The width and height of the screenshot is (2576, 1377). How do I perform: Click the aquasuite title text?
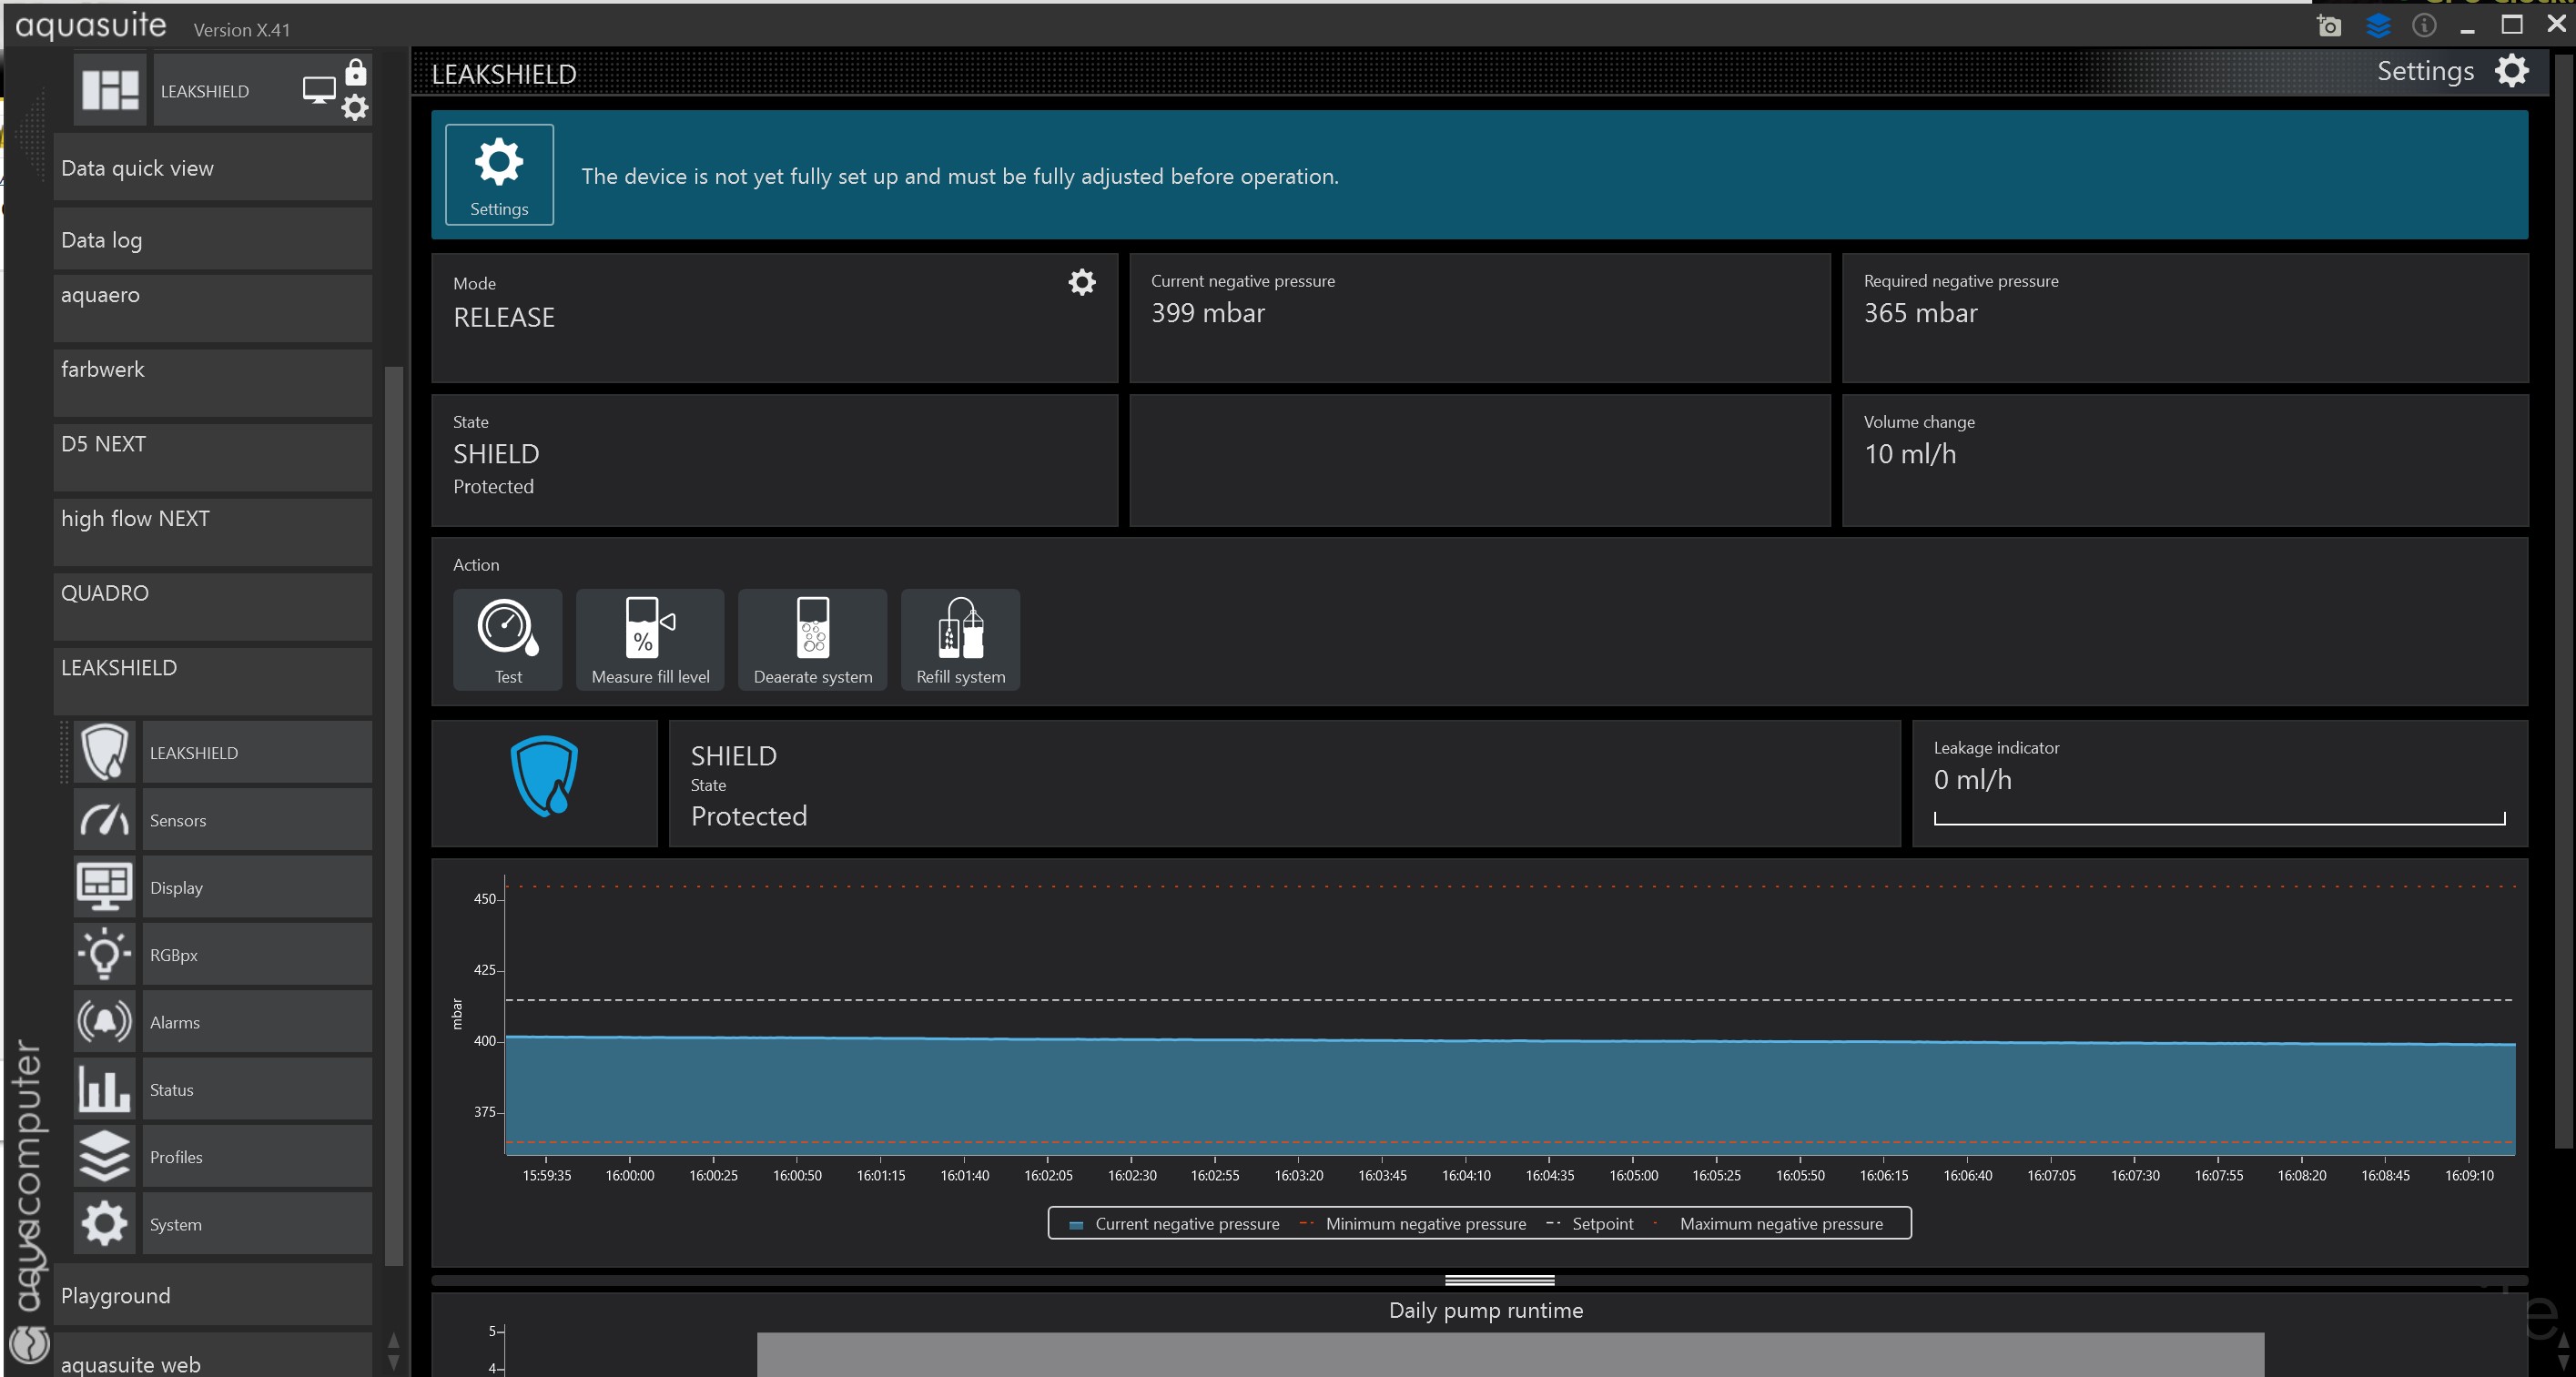click(x=91, y=26)
